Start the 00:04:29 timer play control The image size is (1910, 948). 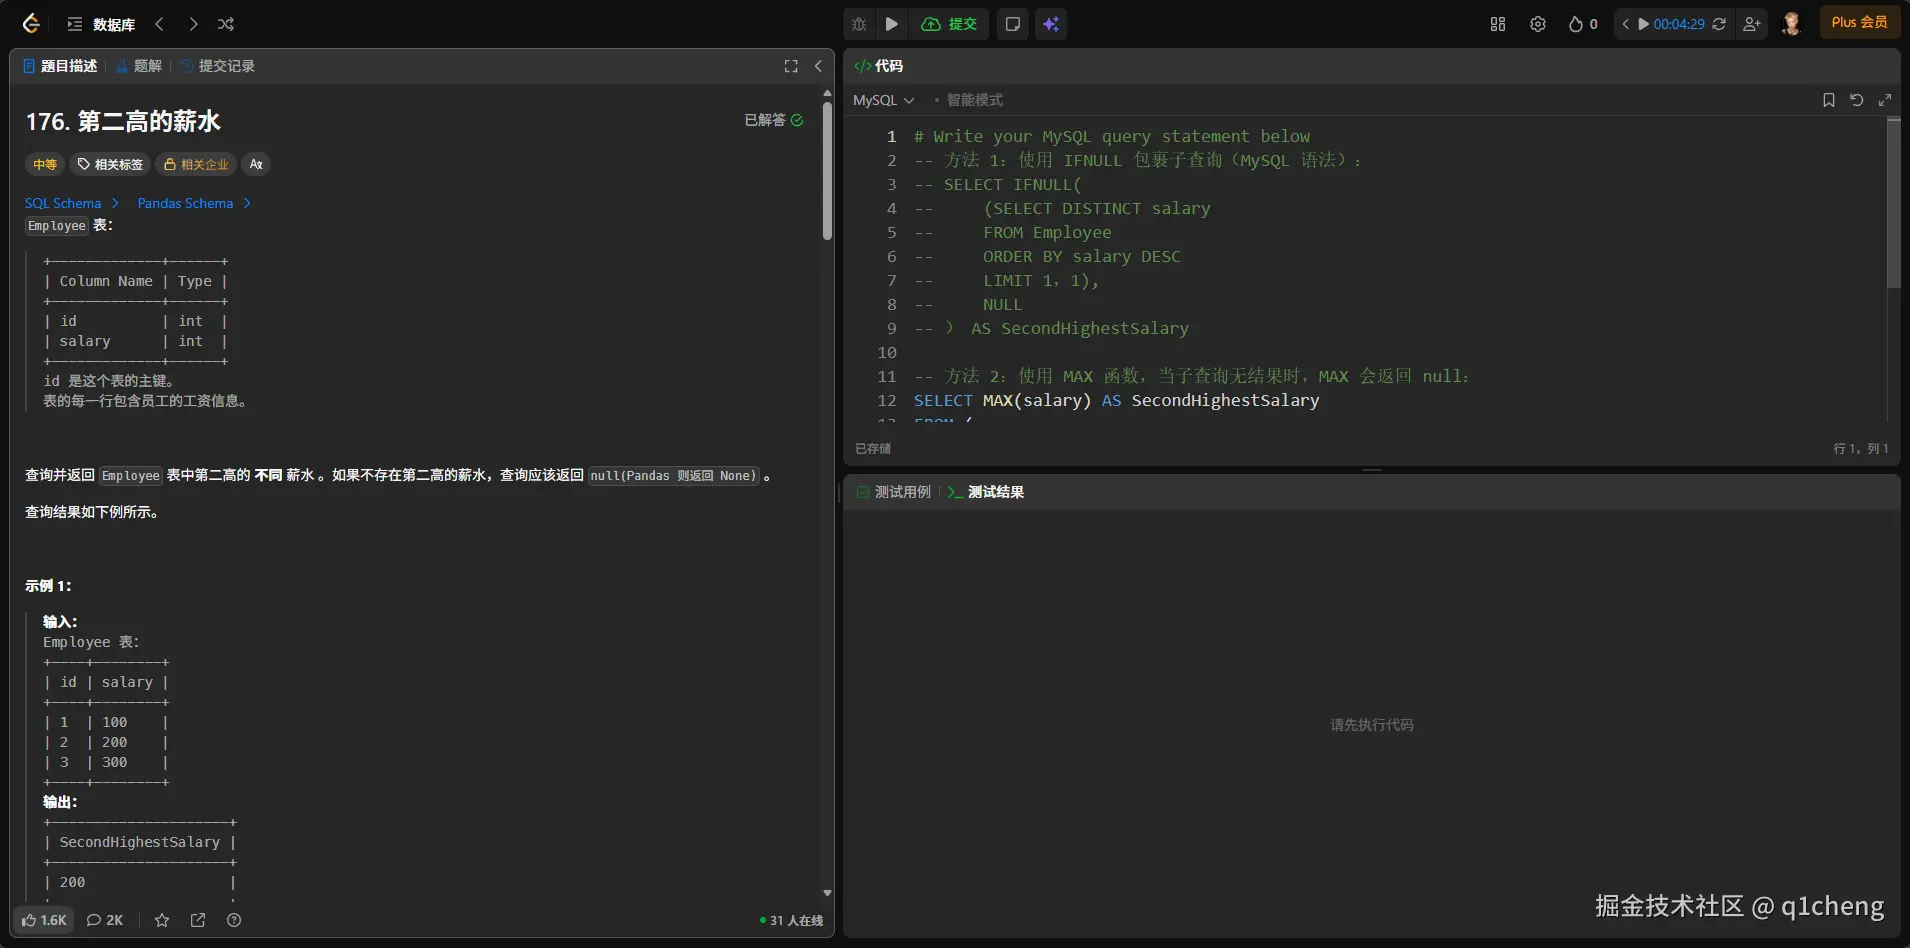pyautogui.click(x=1643, y=24)
